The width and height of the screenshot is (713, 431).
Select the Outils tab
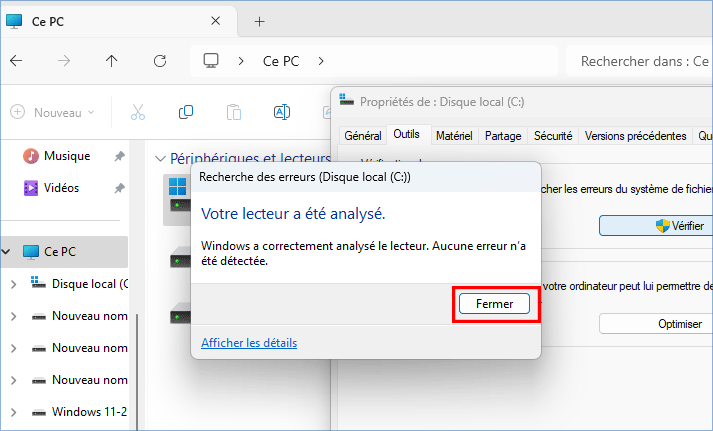tap(407, 134)
